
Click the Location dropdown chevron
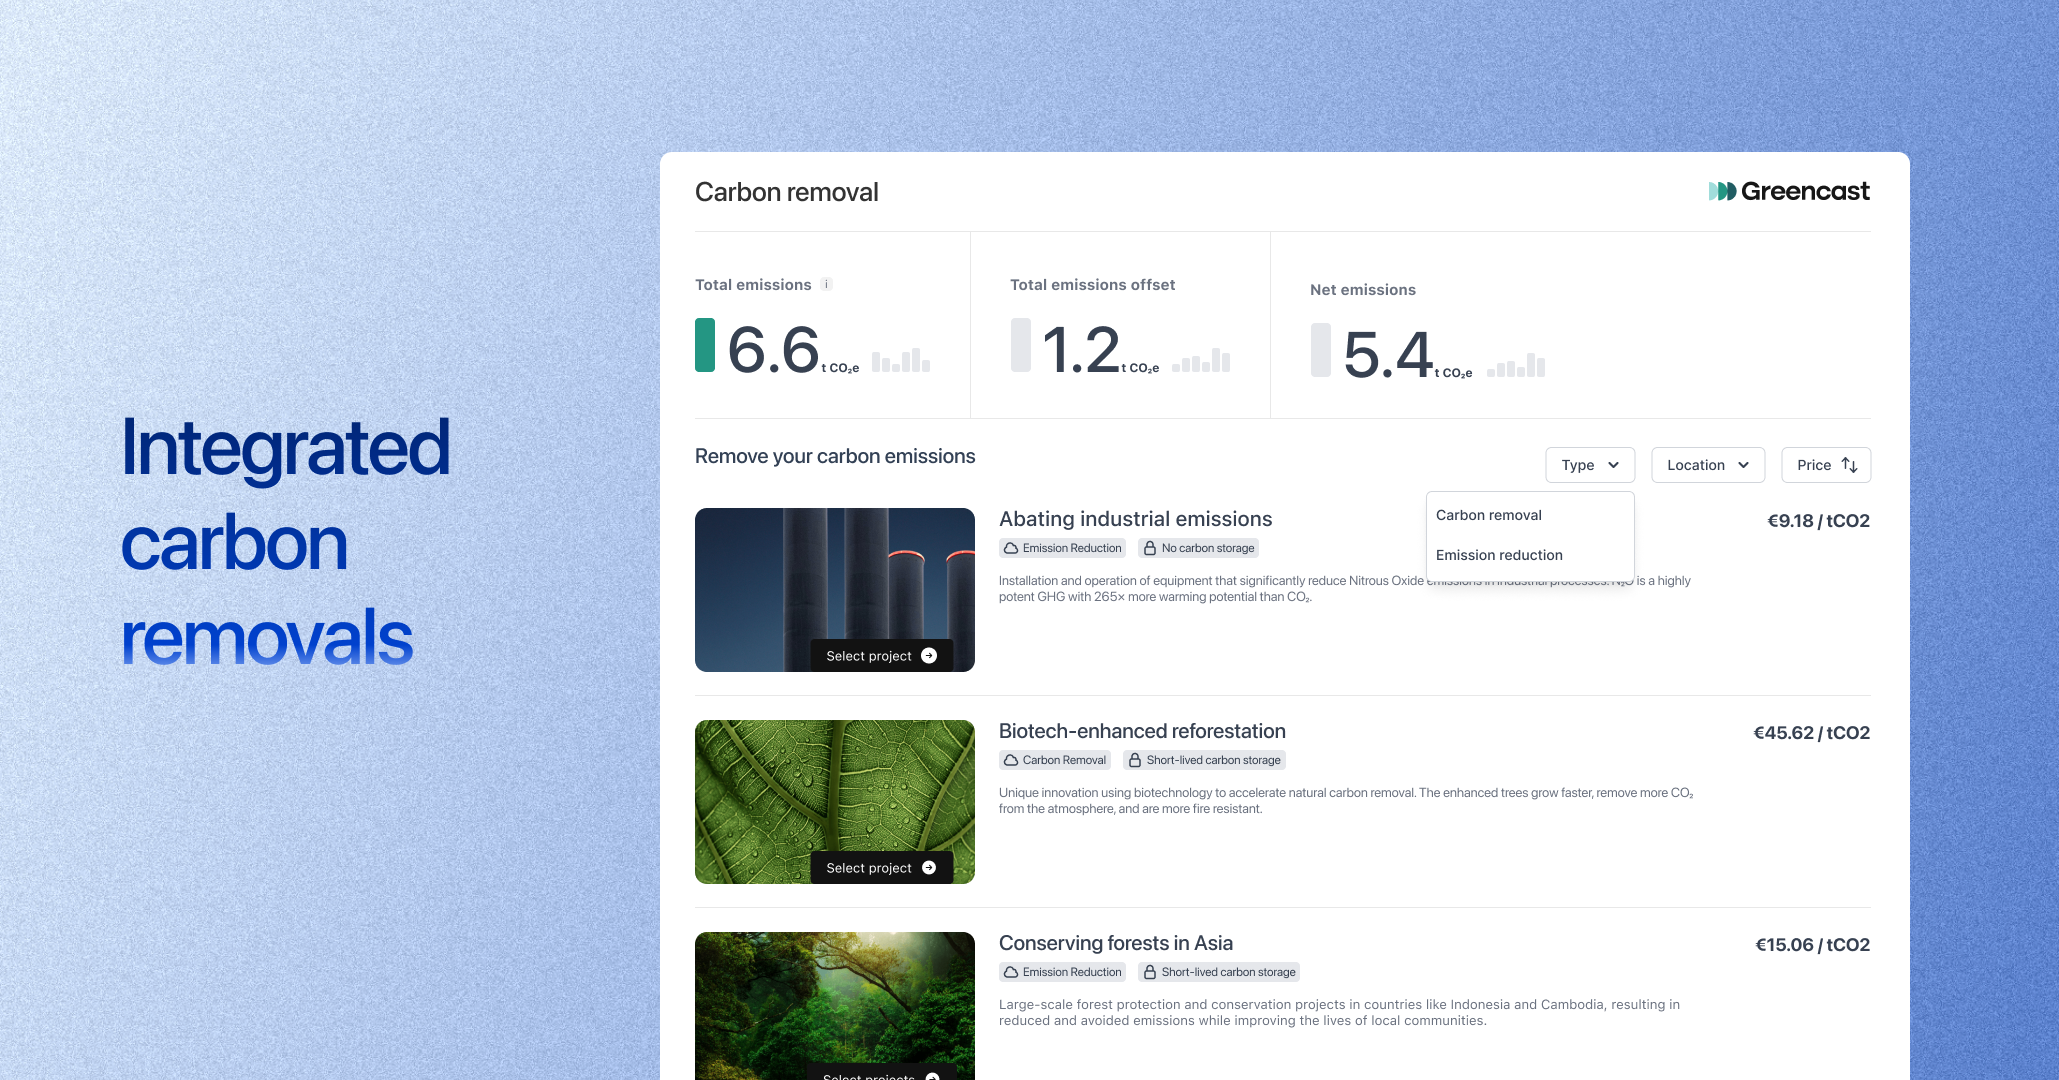[x=1743, y=465]
